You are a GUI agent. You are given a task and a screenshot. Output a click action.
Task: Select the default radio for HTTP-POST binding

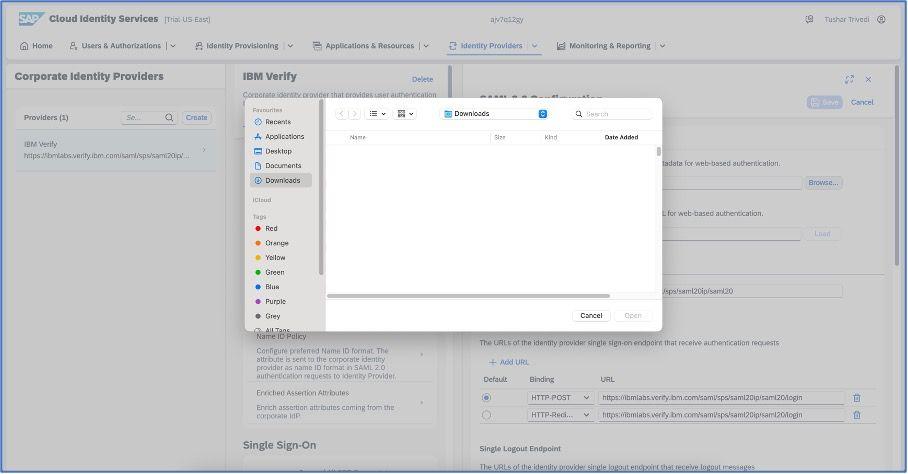tap(486, 398)
